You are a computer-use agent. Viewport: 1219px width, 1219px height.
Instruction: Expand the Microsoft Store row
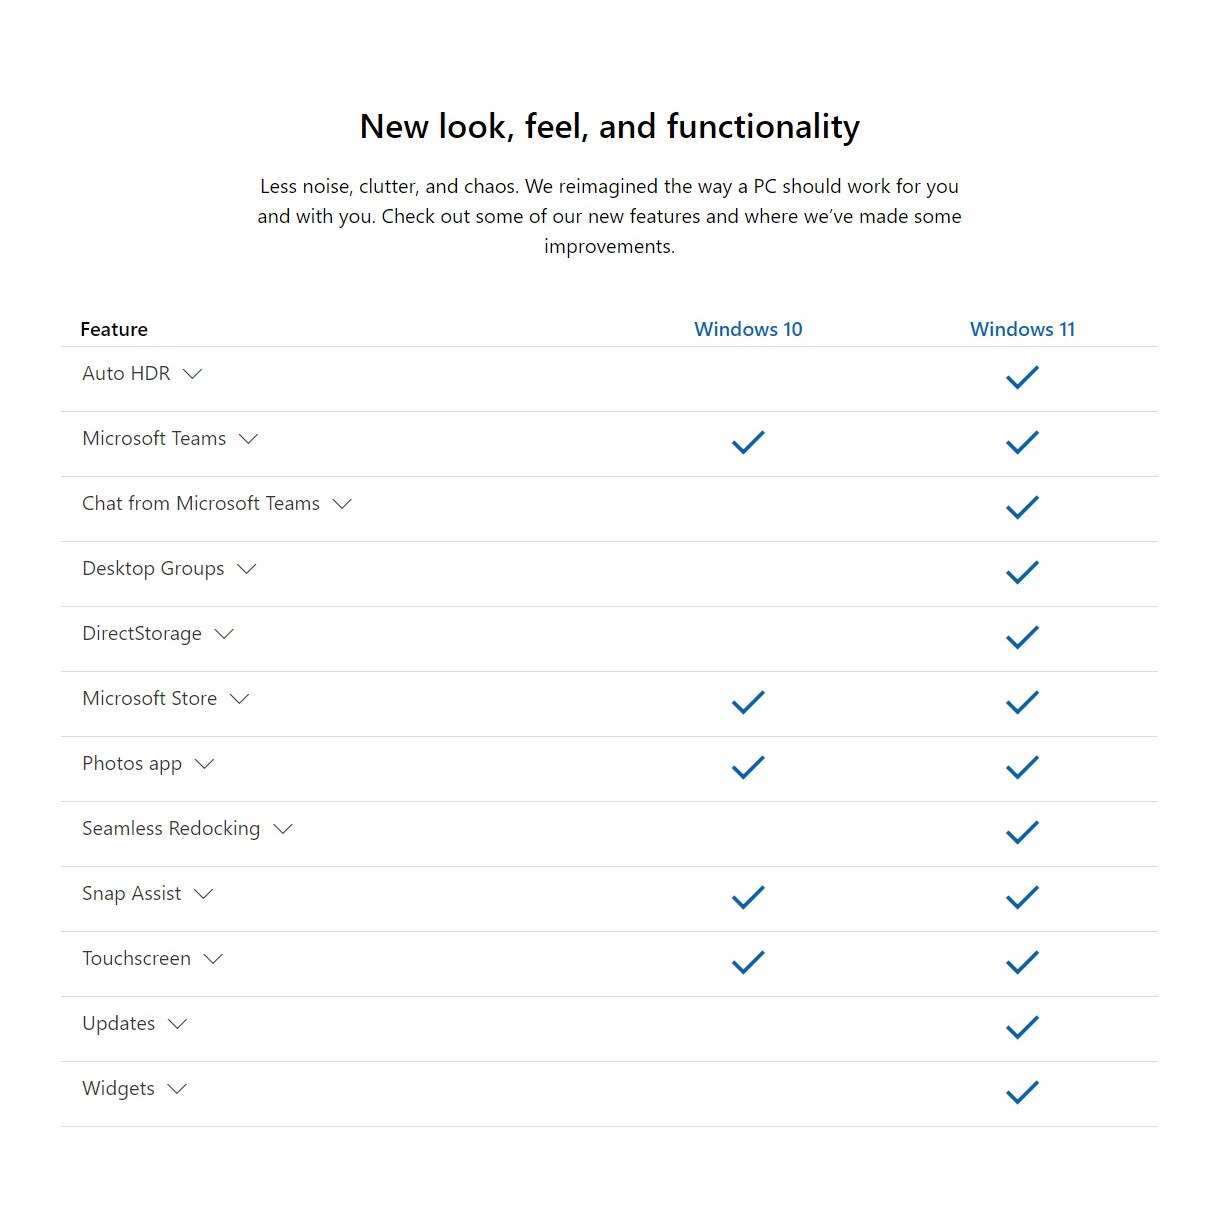coord(239,699)
